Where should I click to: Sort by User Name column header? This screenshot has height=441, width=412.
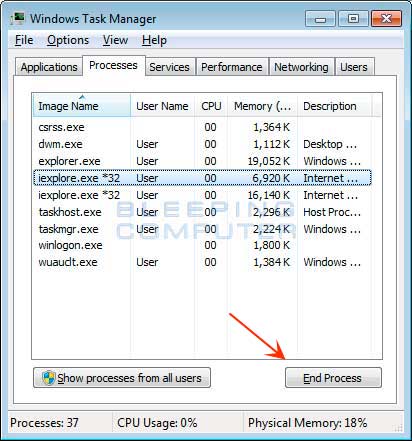[162, 106]
